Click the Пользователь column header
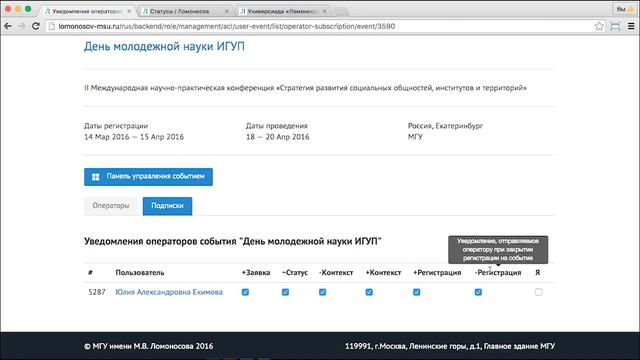Image resolution: width=640 pixels, height=360 pixels. [x=140, y=273]
